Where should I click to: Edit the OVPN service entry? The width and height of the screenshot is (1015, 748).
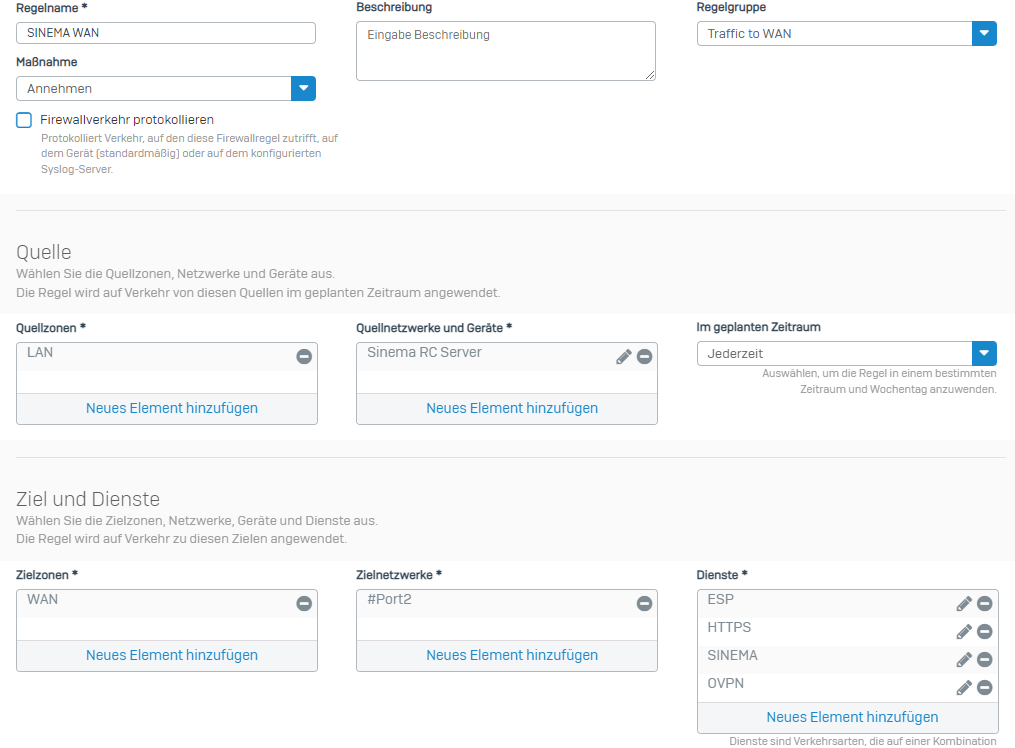(964, 687)
